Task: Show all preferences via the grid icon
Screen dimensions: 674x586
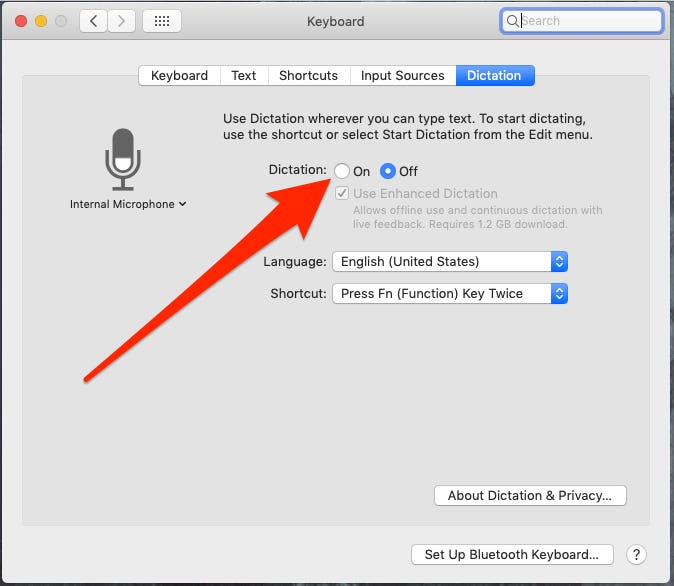Action: coord(162,21)
